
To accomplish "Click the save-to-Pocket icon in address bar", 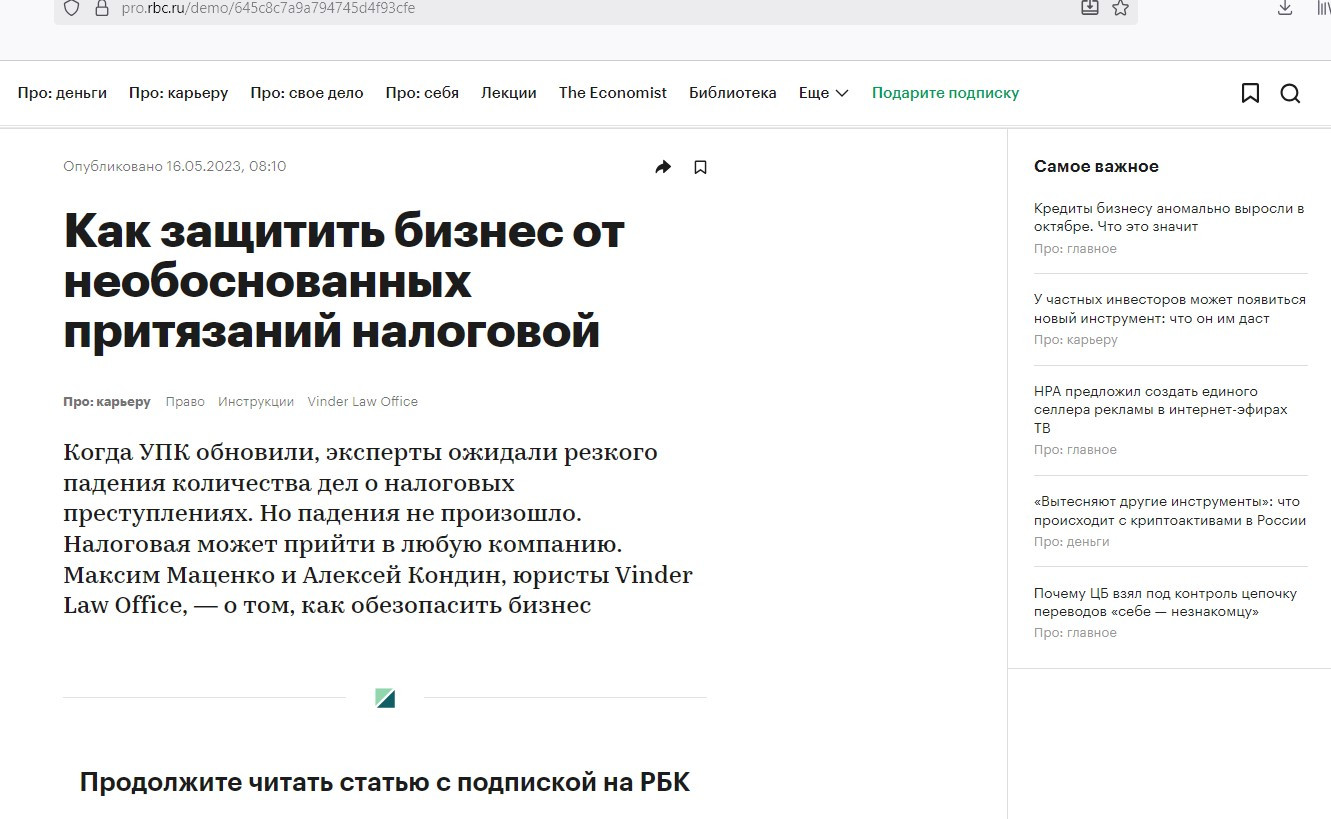I will tap(1090, 8).
